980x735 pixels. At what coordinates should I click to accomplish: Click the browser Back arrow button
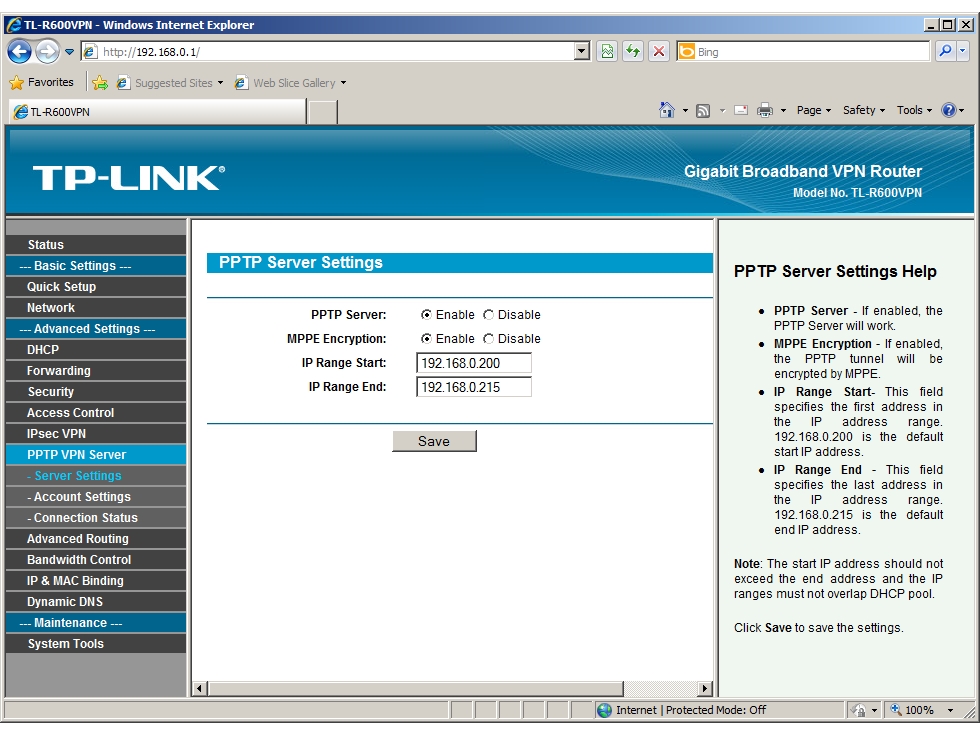[19, 51]
